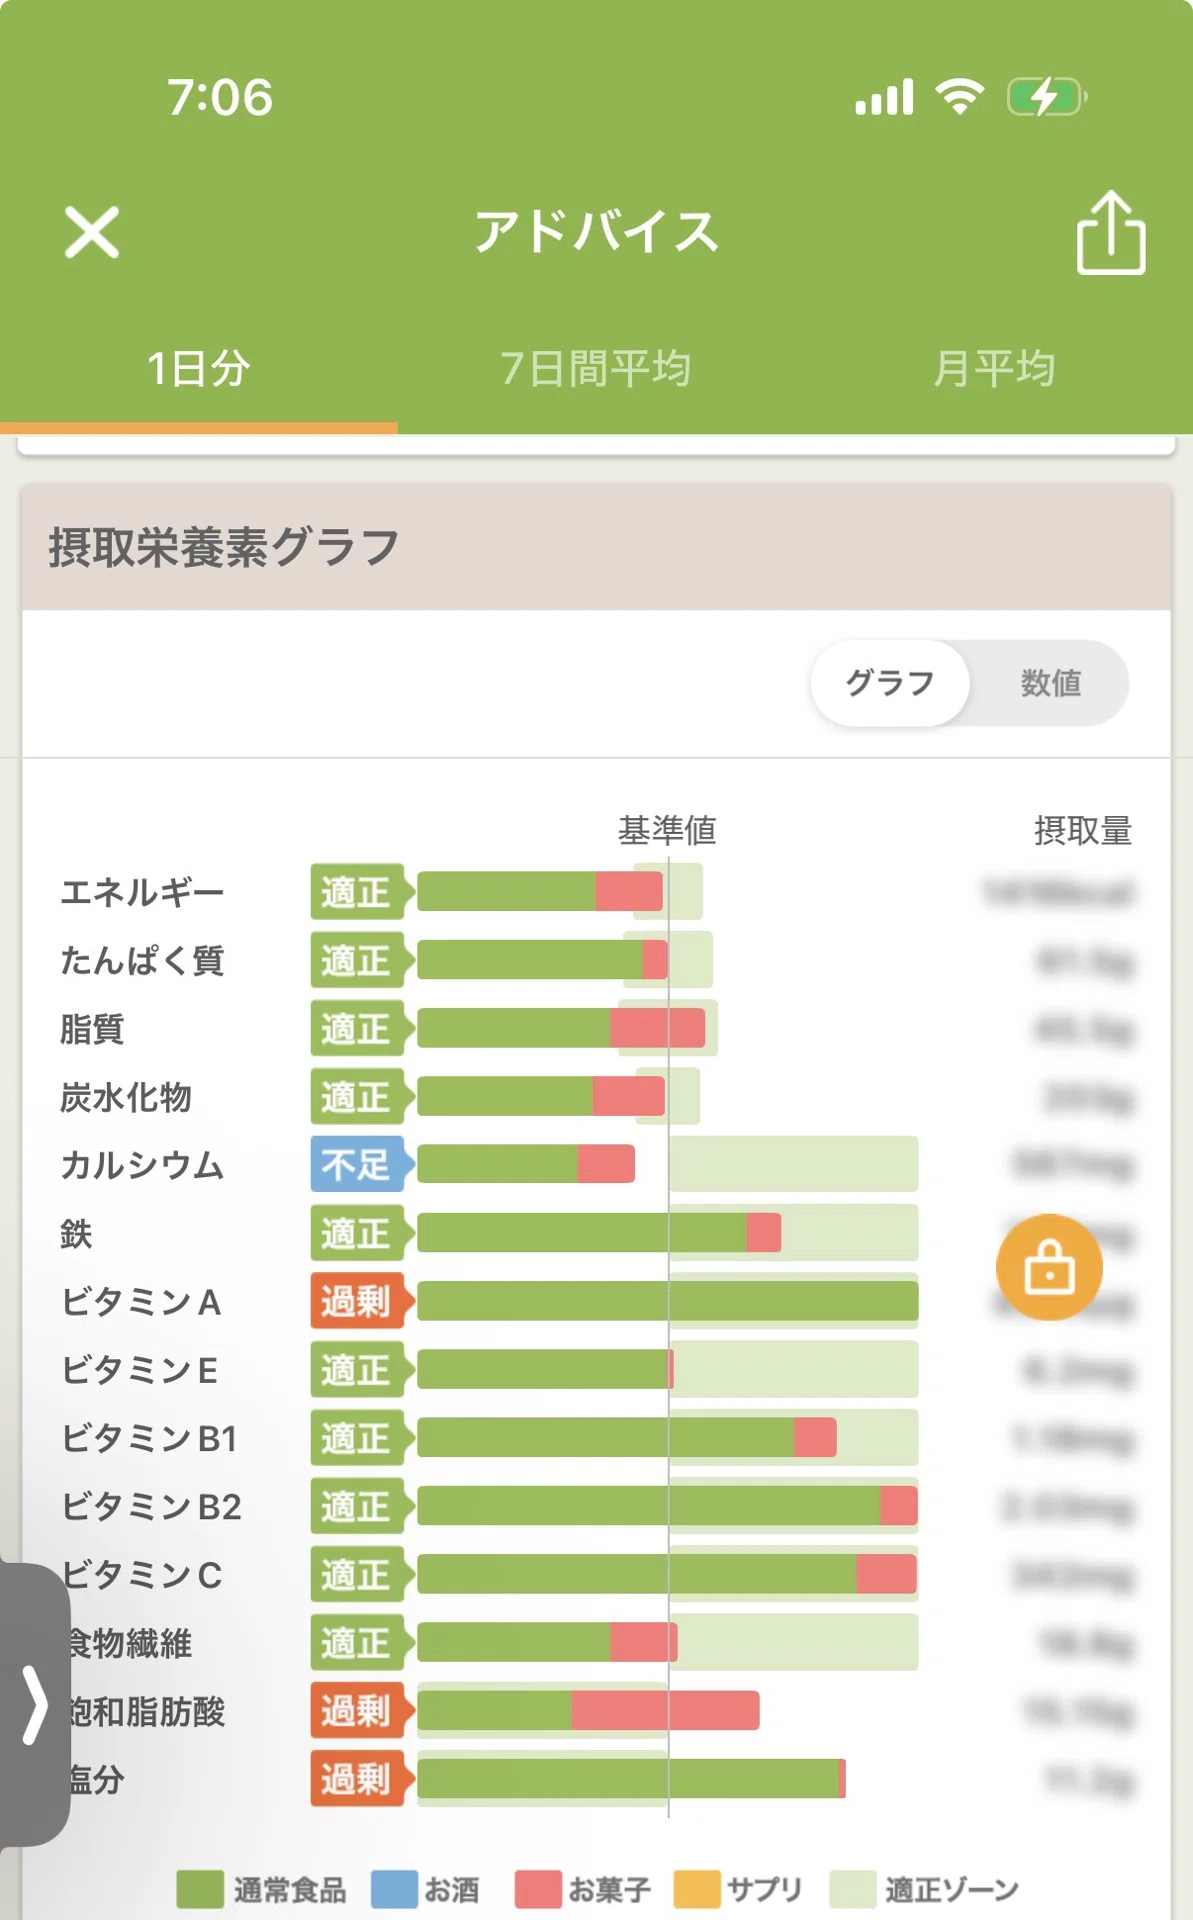The width and height of the screenshot is (1193, 1920).
Task: Toggle view to グラフ
Action: pos(889,683)
